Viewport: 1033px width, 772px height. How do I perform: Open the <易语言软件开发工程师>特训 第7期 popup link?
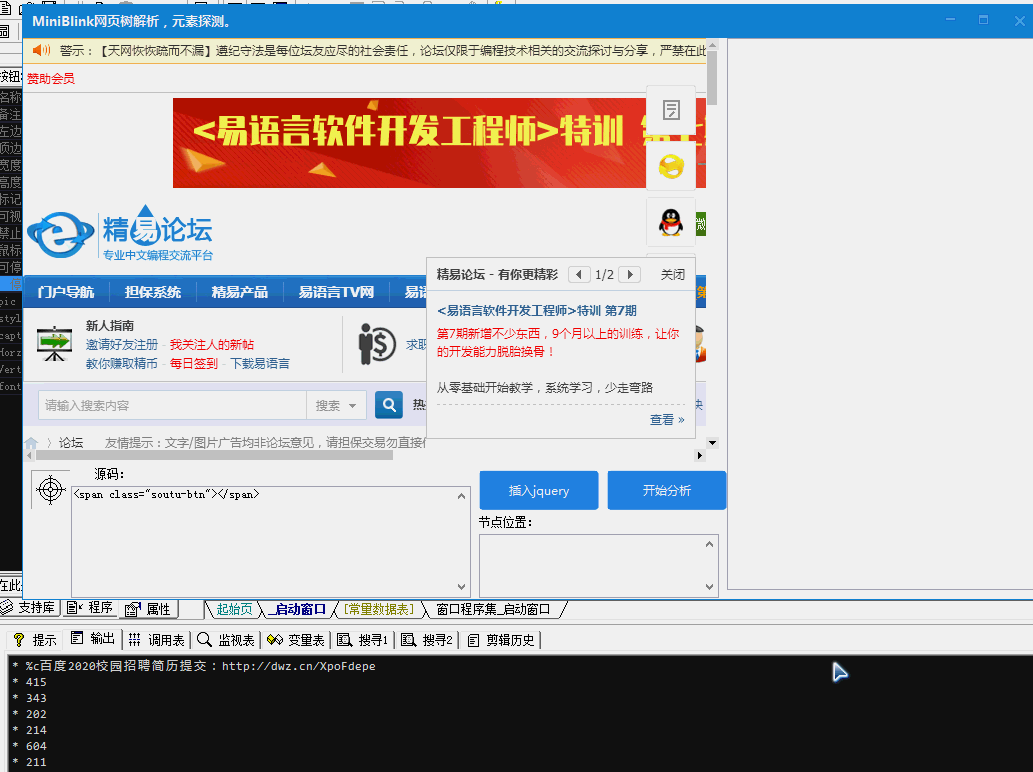pos(537,310)
